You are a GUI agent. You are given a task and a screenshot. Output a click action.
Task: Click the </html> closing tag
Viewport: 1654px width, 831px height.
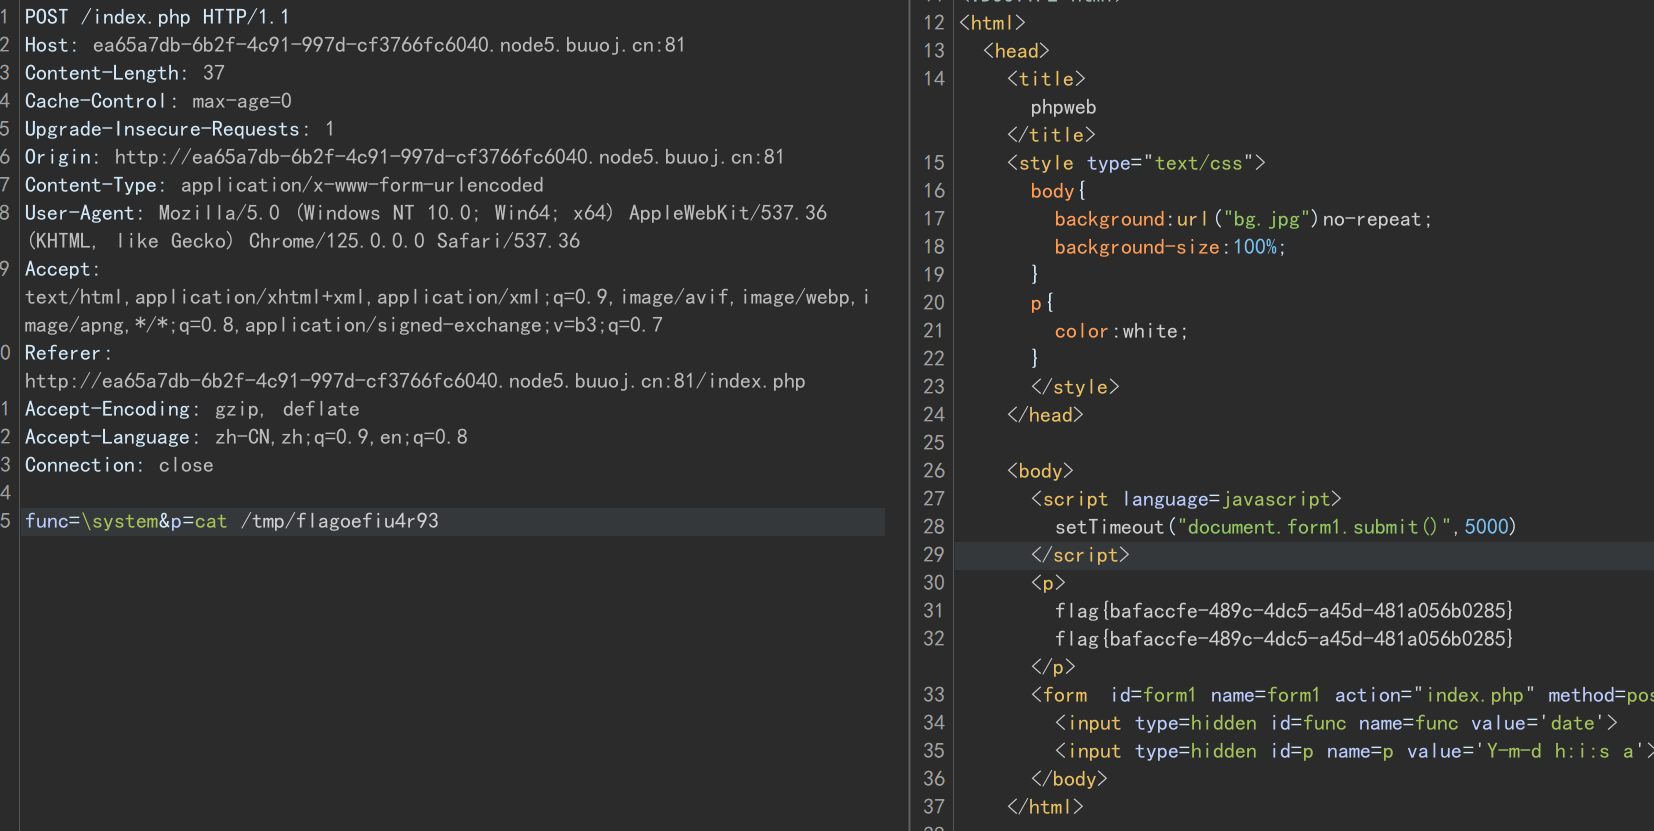click(1045, 806)
